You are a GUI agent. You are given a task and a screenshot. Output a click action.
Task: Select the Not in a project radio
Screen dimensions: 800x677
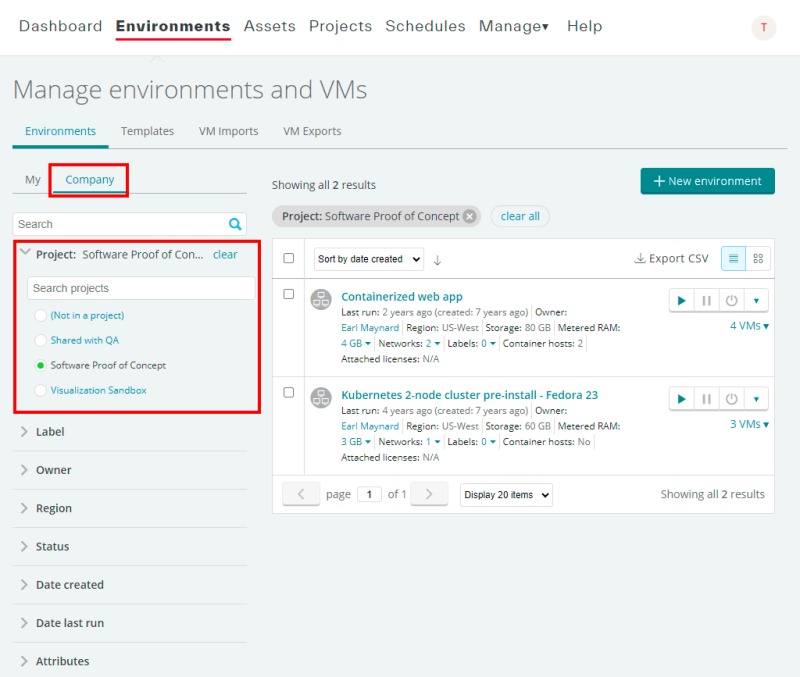point(40,315)
